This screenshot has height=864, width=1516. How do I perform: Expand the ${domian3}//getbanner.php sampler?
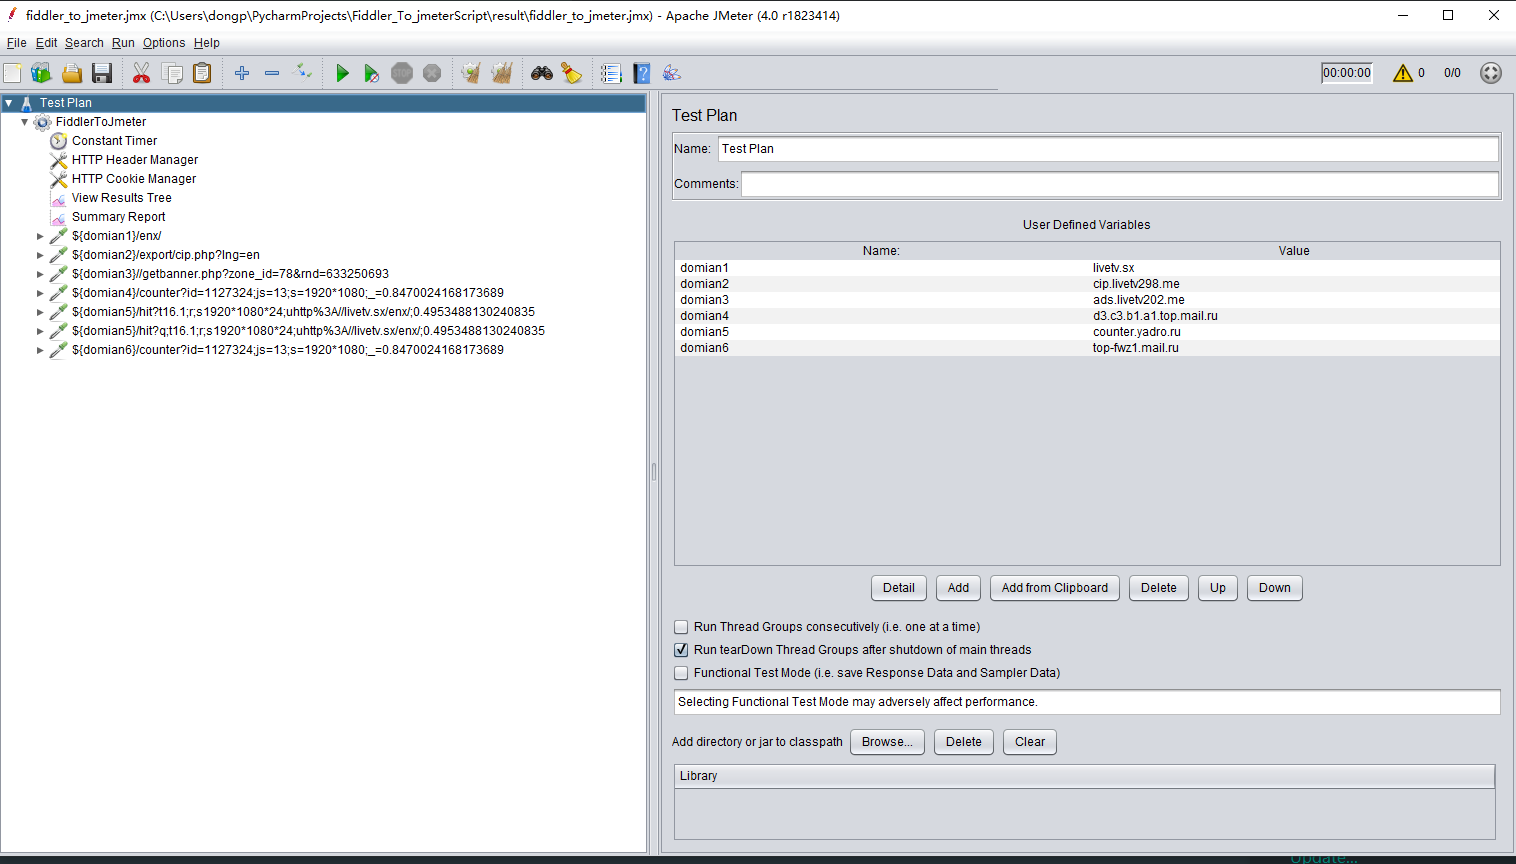(40, 274)
